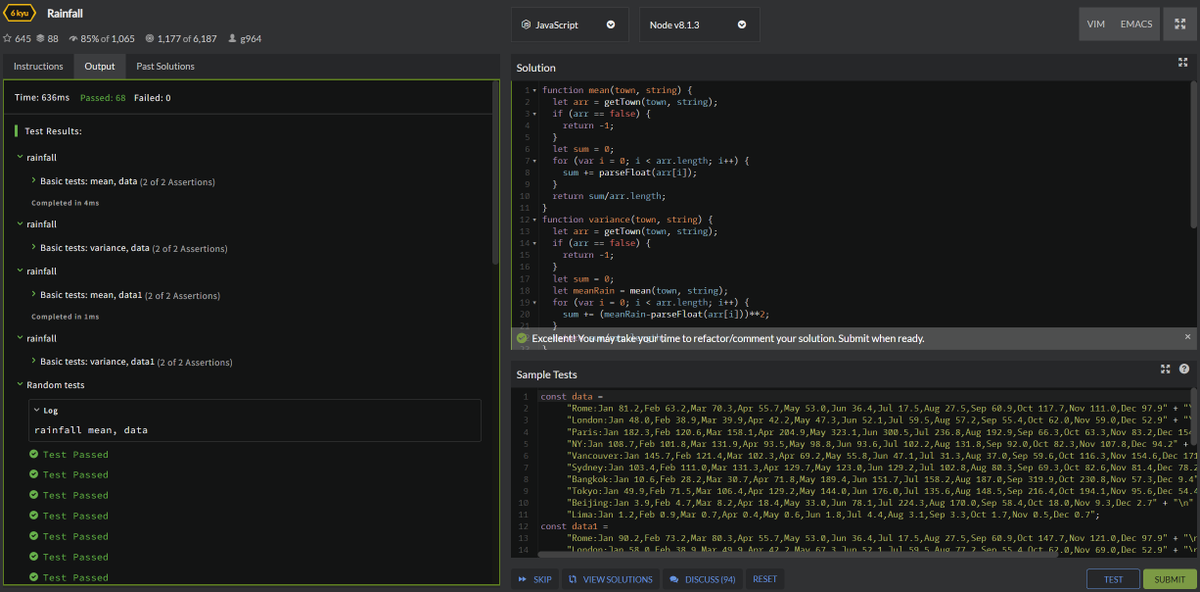This screenshot has width=1200, height=592.
Task: Click the 6 kyu rank badge
Action: [21, 13]
